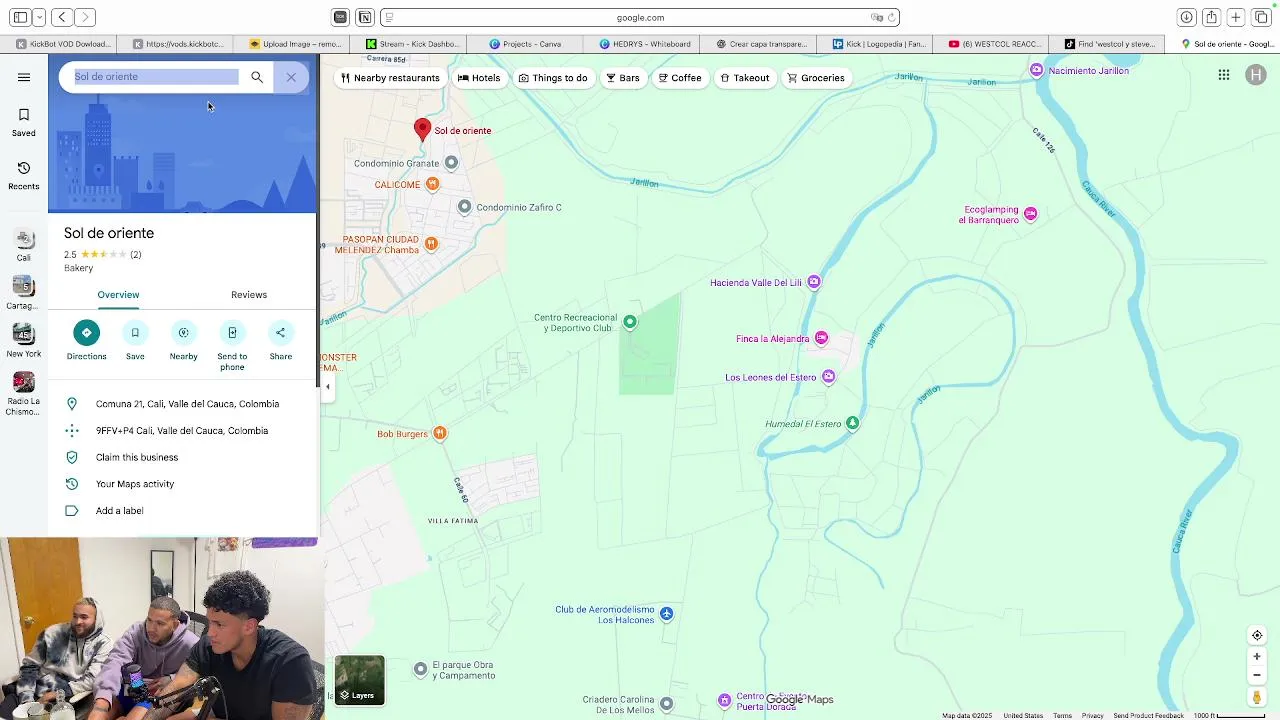Select Club de Aeromodelismo marker
The height and width of the screenshot is (720, 1280).
667,613
